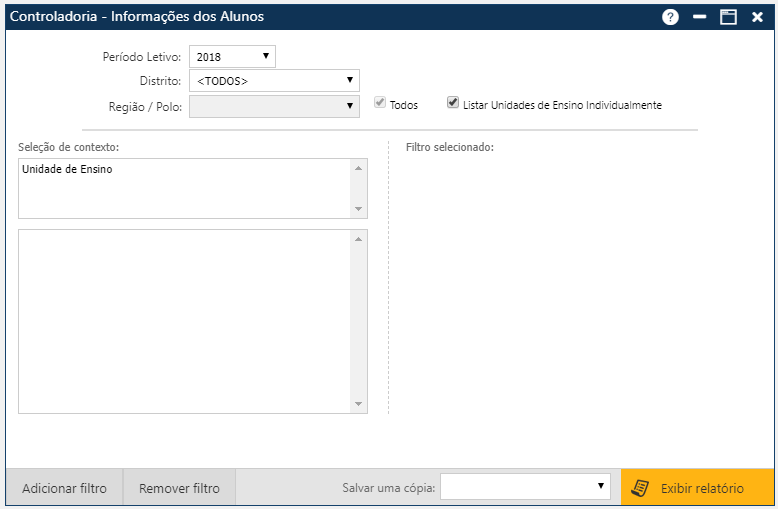
Task: Open the Região / Polo dropdown
Action: pos(274,106)
